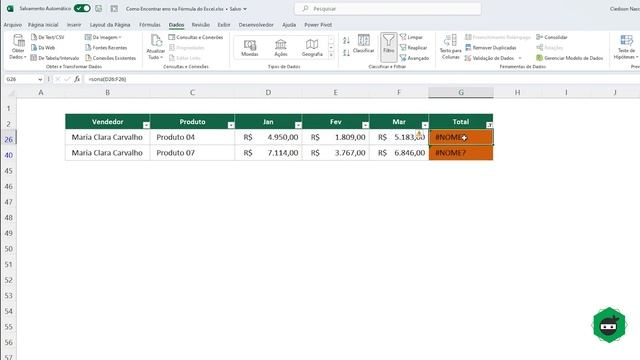This screenshot has width=640, height=360.
Task: Open Gerenciar Modelo de Dados
Action: pyautogui.click(x=570, y=58)
